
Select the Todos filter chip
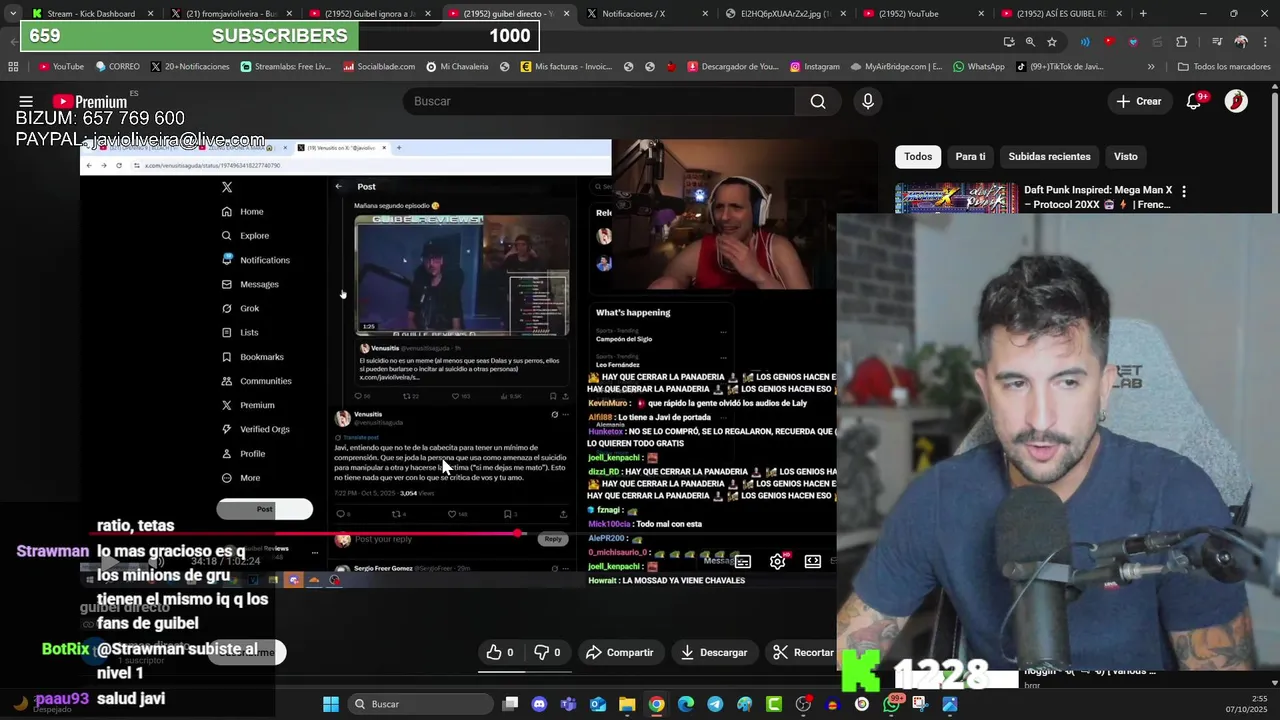[918, 156]
